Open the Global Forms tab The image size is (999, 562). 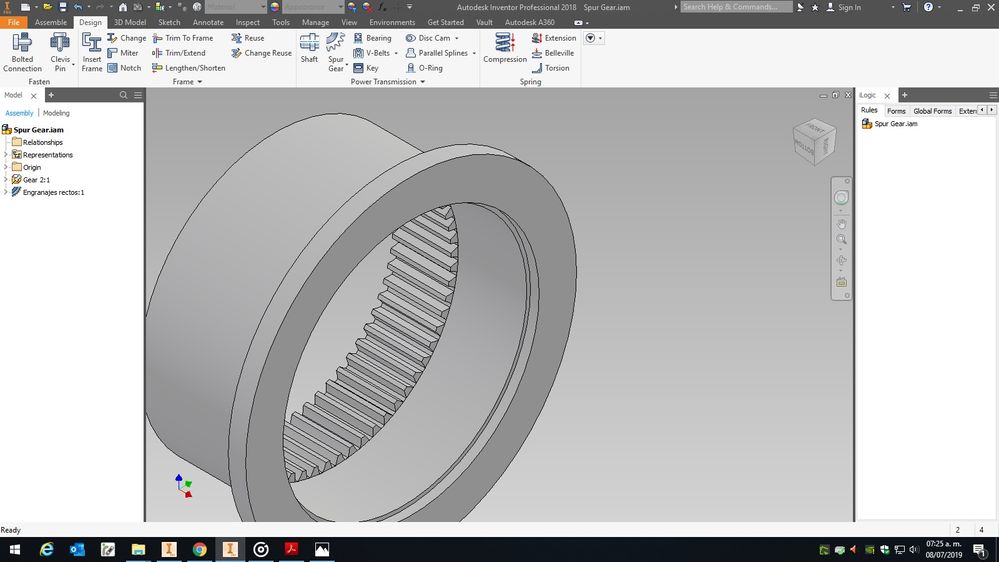click(x=932, y=111)
